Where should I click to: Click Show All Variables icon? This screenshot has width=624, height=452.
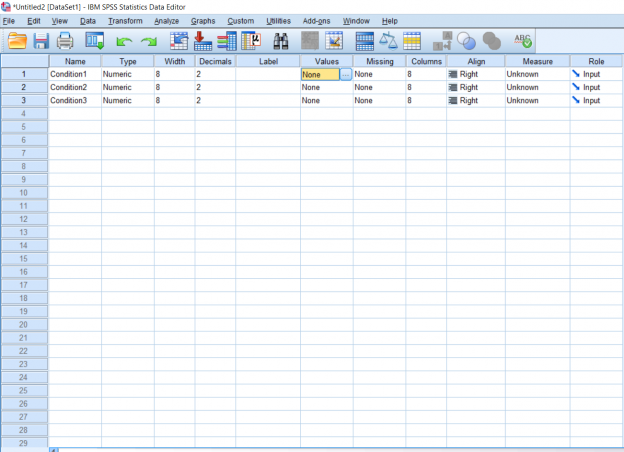(491, 41)
